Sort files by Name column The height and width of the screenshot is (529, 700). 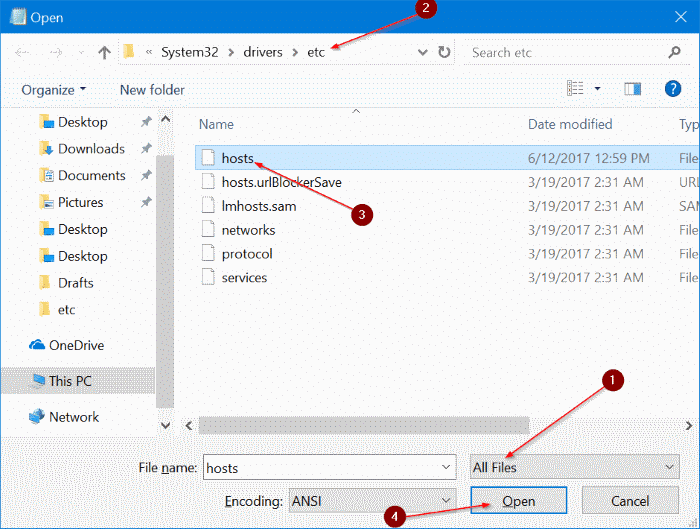pyautogui.click(x=216, y=124)
